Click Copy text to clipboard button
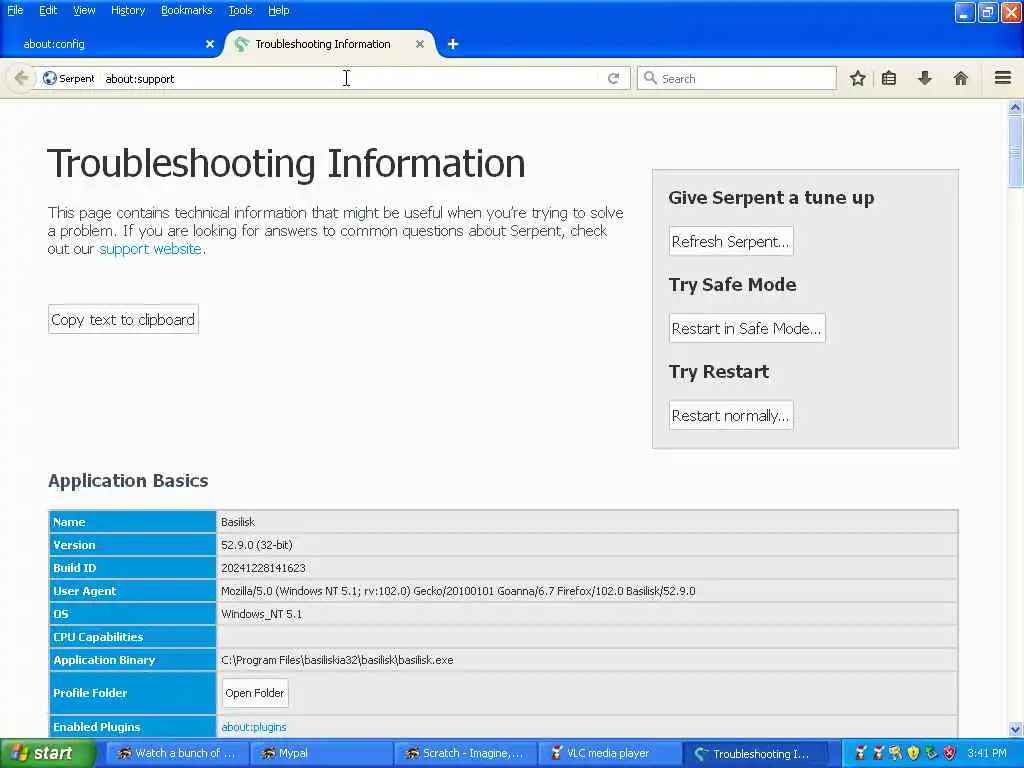The height and width of the screenshot is (768, 1024). click(123, 319)
